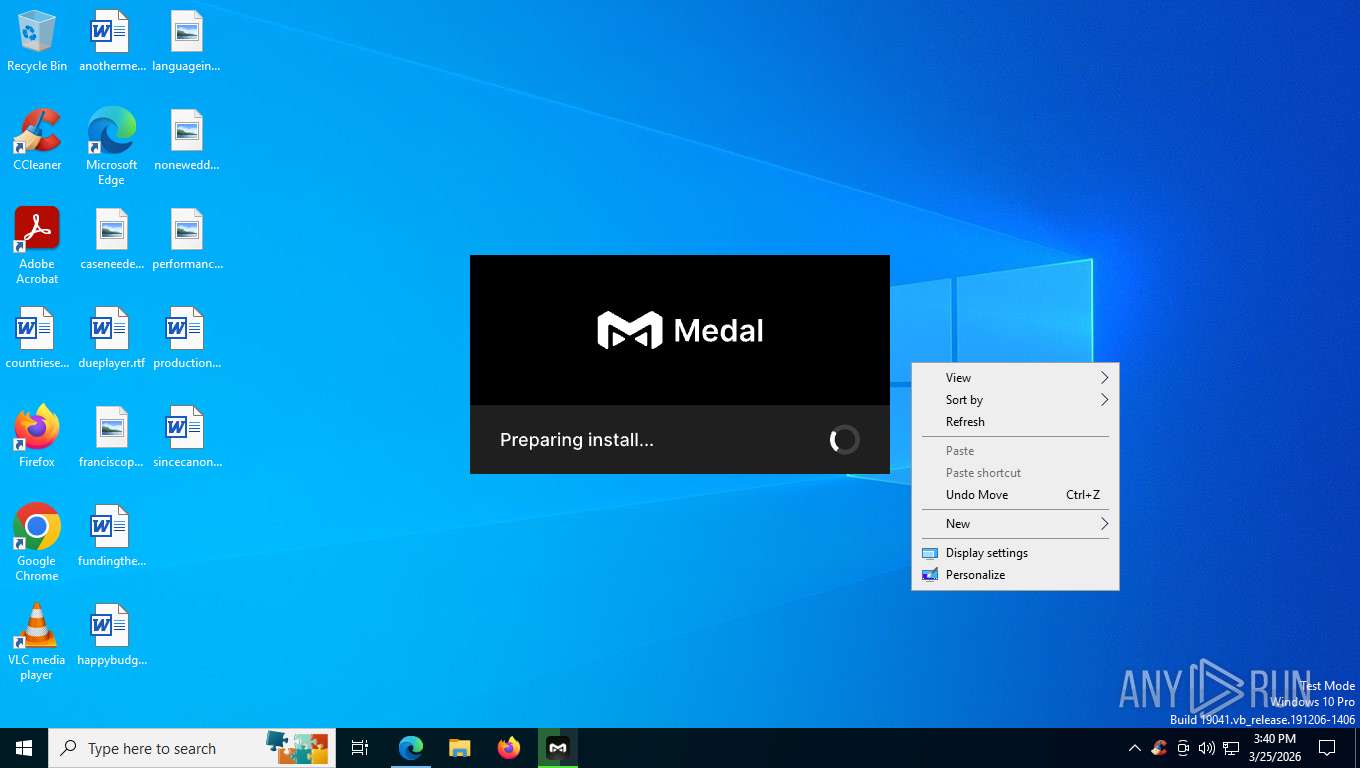Open the volume control in system tray
Image resolution: width=1360 pixels, height=768 pixels.
1206,748
